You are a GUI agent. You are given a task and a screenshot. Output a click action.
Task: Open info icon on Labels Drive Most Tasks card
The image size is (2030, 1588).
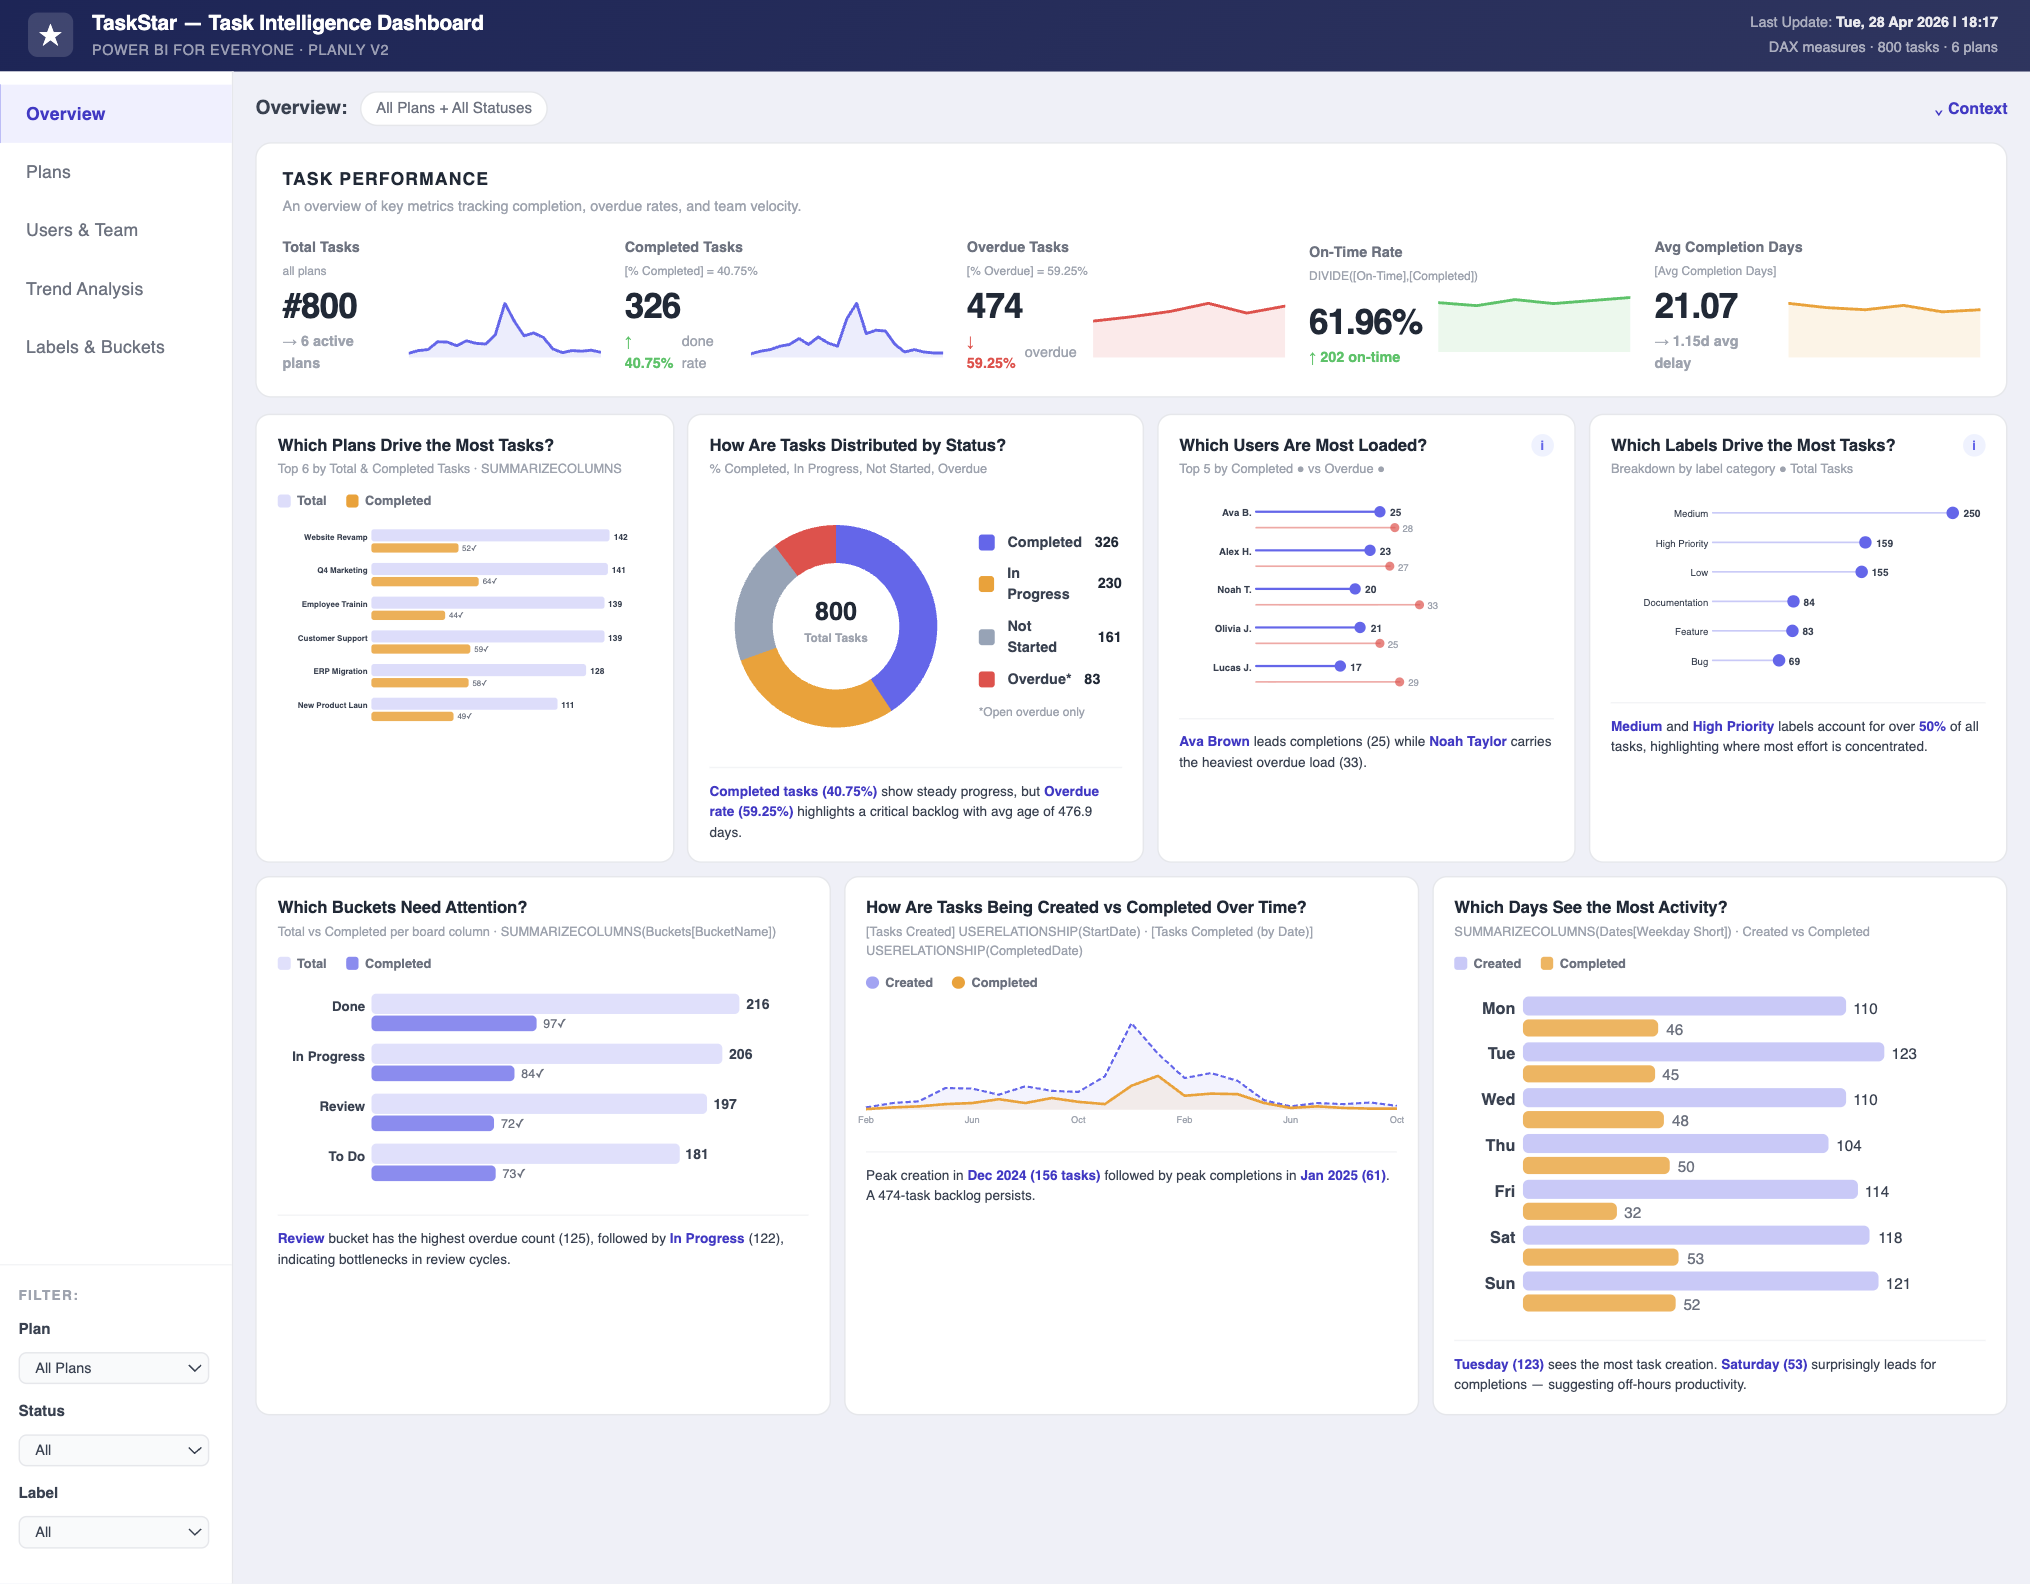coord(1974,445)
